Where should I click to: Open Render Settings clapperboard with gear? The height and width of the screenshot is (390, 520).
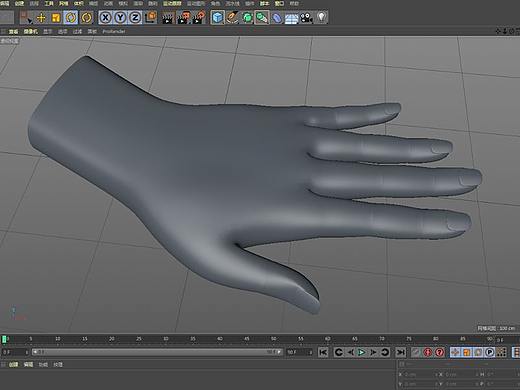pos(199,17)
